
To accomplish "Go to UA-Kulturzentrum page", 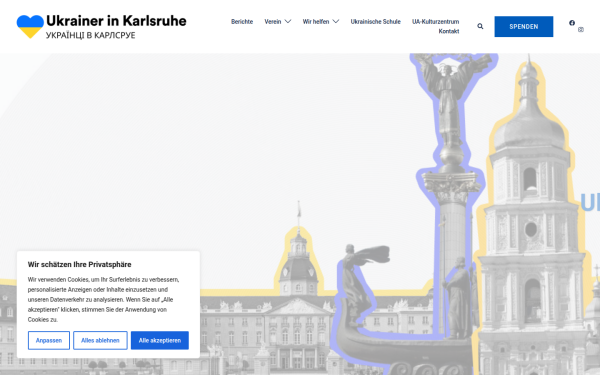I will tap(435, 21).
